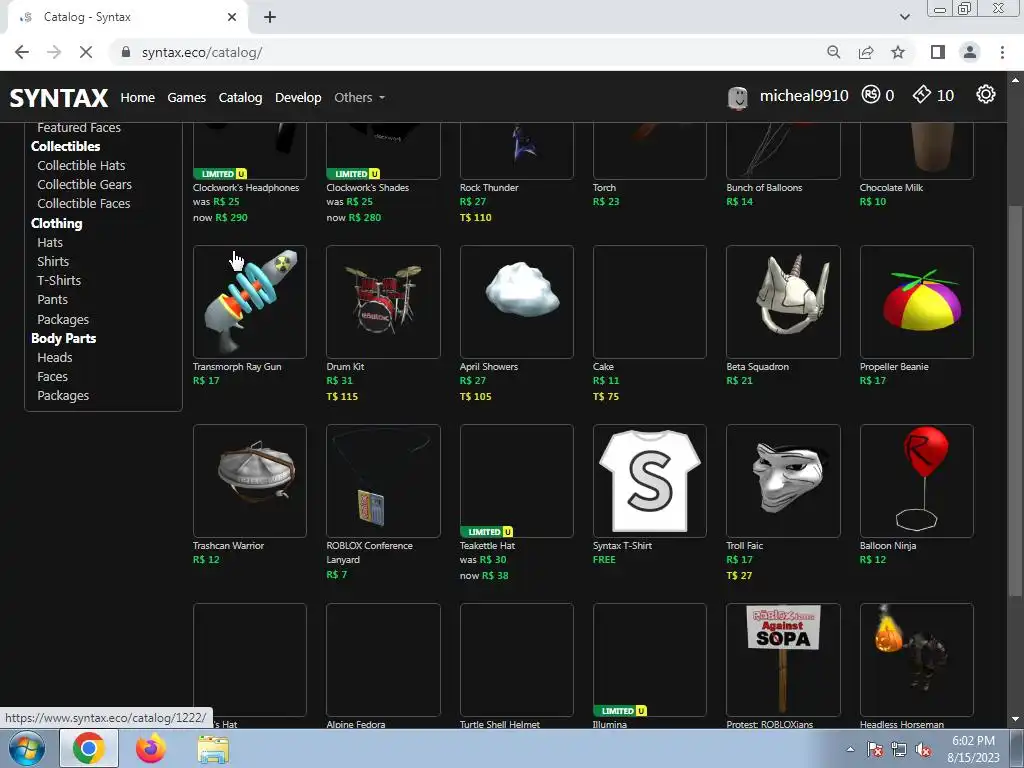The width and height of the screenshot is (1024, 768).
Task: Click the muted volume tray icon
Action: coord(923,750)
